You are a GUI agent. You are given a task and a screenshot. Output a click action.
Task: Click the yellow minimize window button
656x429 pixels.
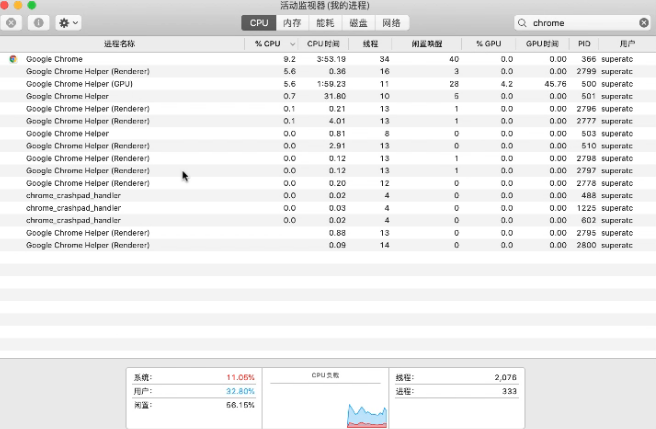(x=18, y=5)
